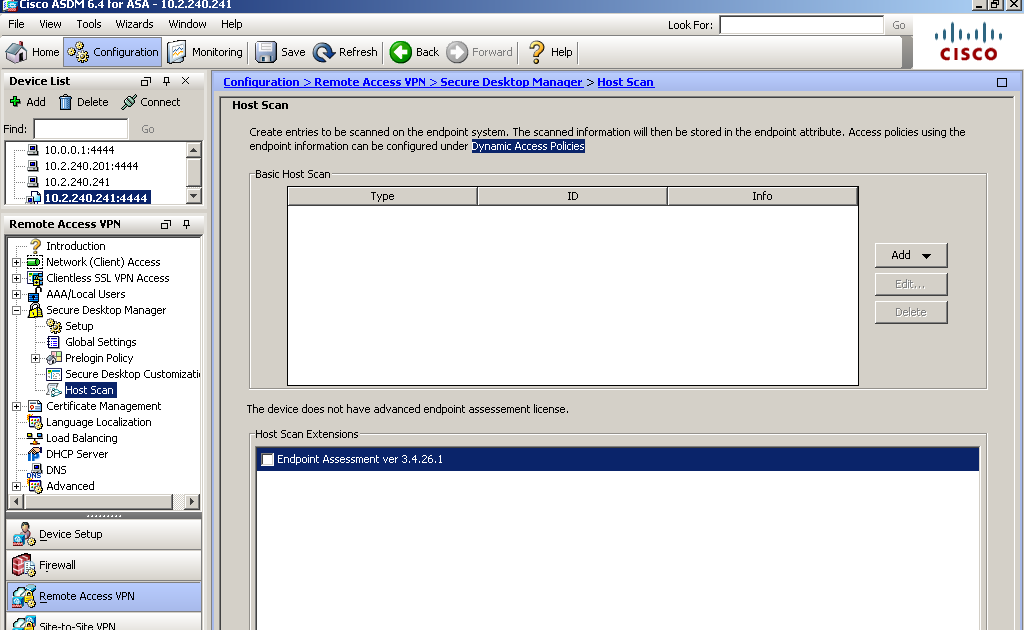This screenshot has height=630, width=1024.
Task: Delete selected device from list
Action: pos(84,102)
